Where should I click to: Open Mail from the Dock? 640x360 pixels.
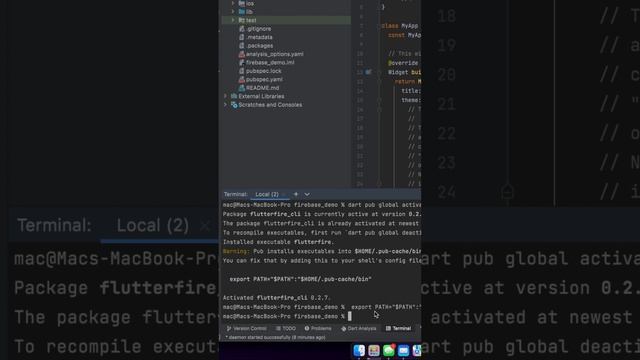click(403, 350)
